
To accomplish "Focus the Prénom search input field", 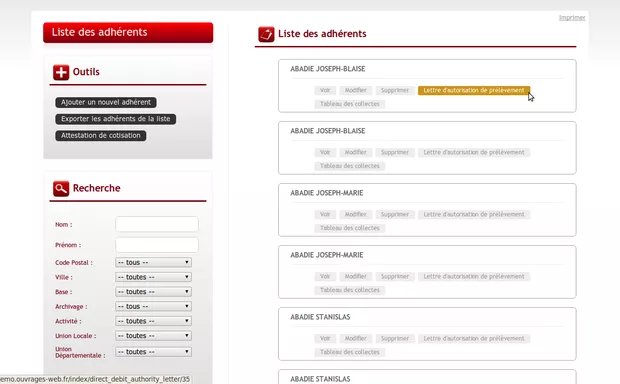I will point(157,245).
